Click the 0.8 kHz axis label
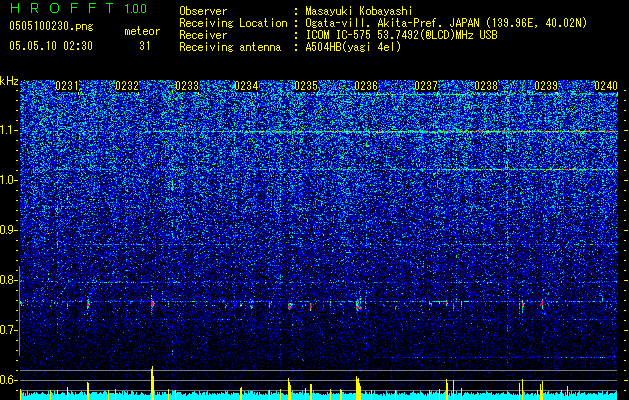Viewport: 629px width, 400px height. pyautogui.click(x=9, y=280)
